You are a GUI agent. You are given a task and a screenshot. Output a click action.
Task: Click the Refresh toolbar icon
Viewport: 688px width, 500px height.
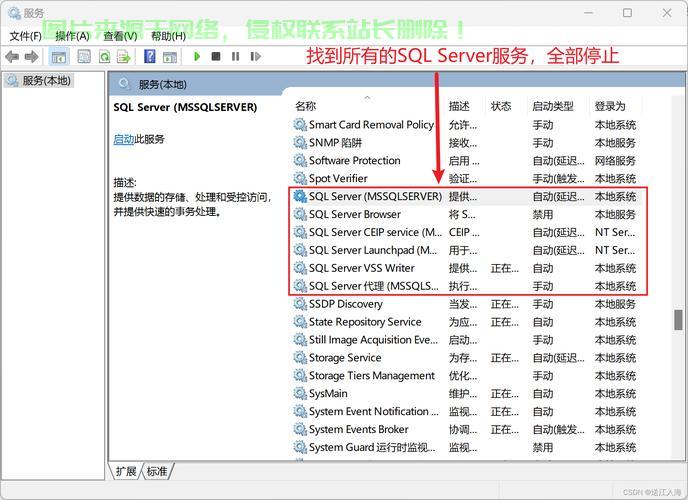[x=104, y=57]
